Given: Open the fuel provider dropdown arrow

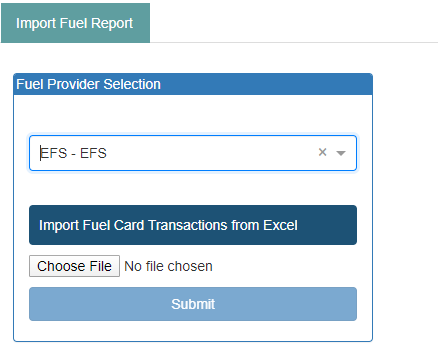Looking at the screenshot, I should point(341,153).
